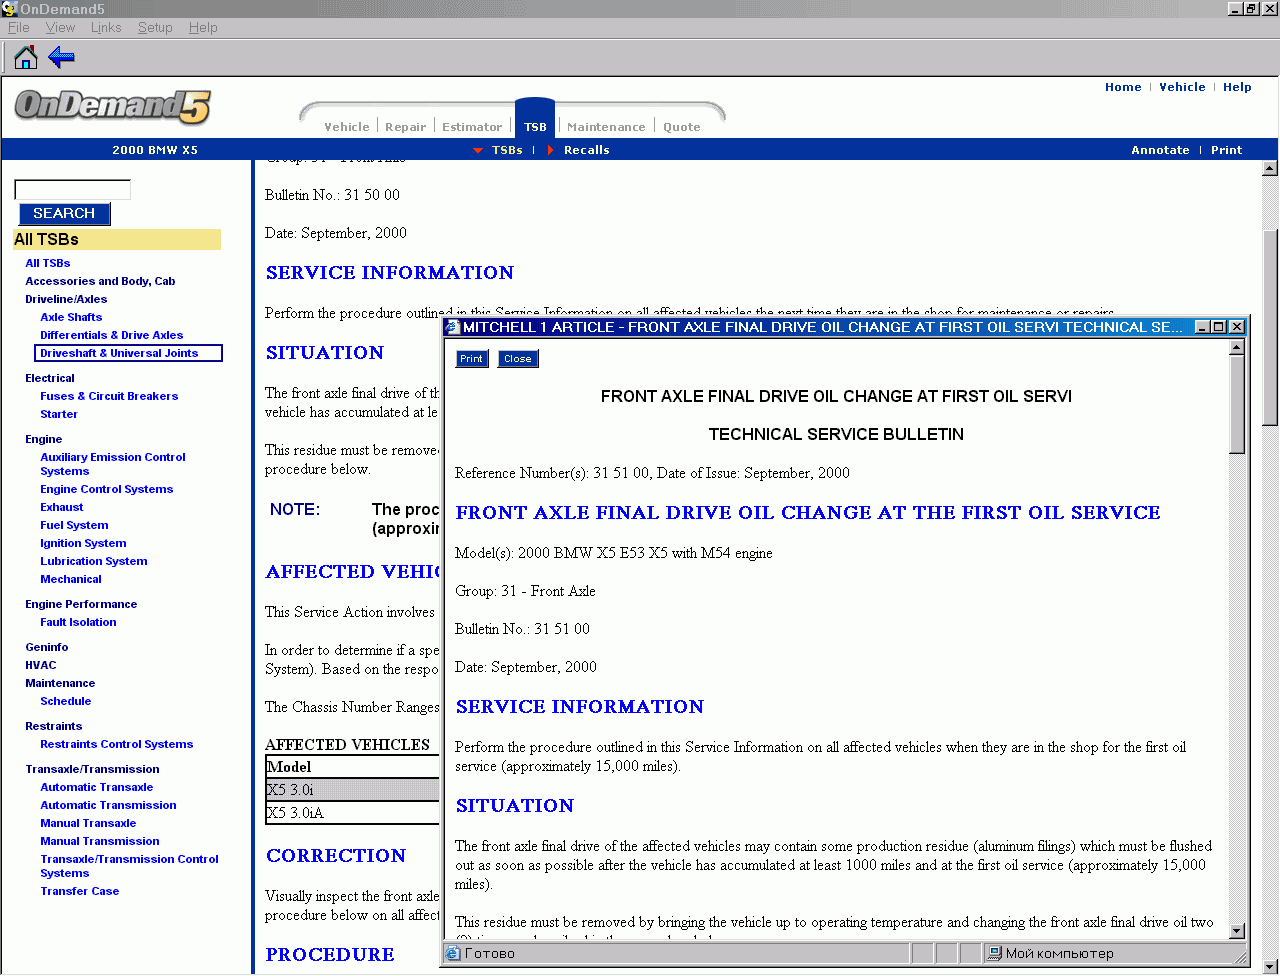
Task: Switch to the Maintenance tab
Action: pyautogui.click(x=606, y=127)
